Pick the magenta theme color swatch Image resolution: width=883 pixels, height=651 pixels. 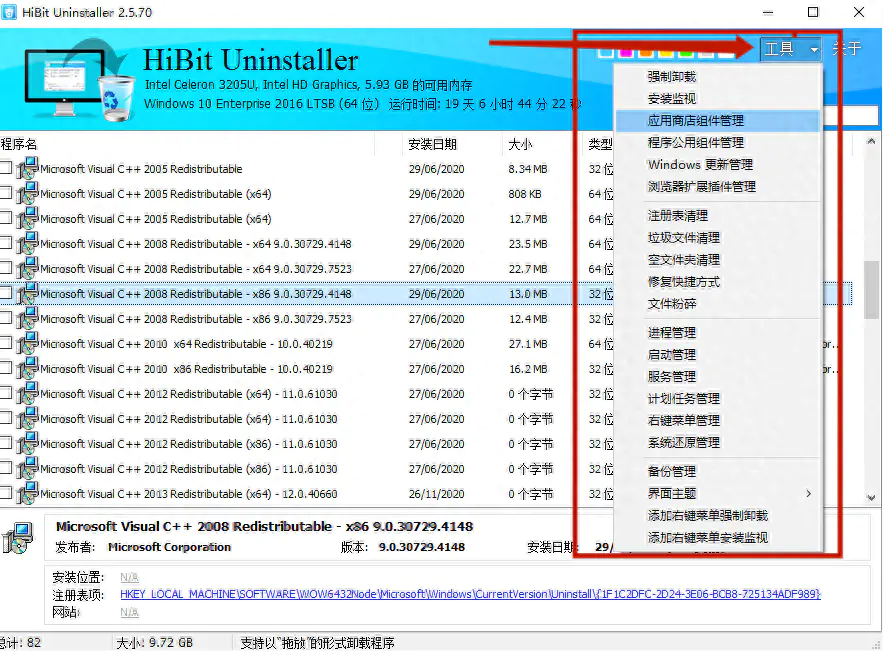[624, 51]
